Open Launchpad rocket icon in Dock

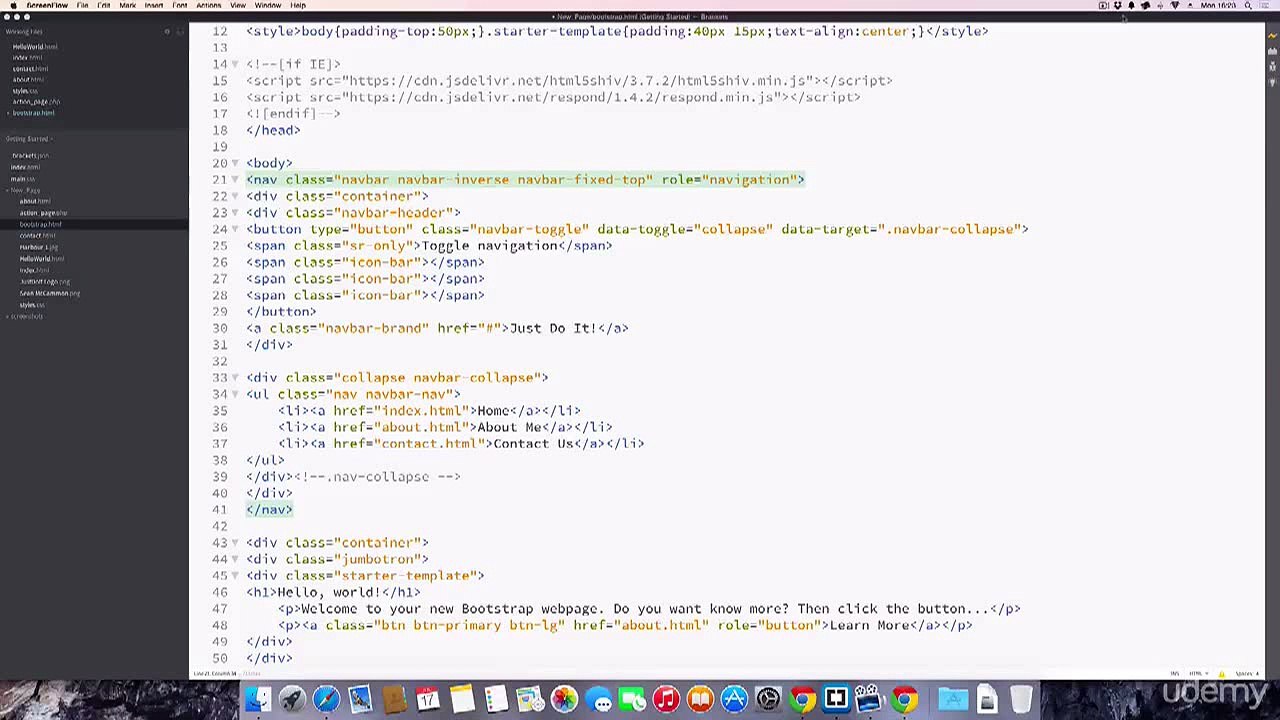(292, 699)
